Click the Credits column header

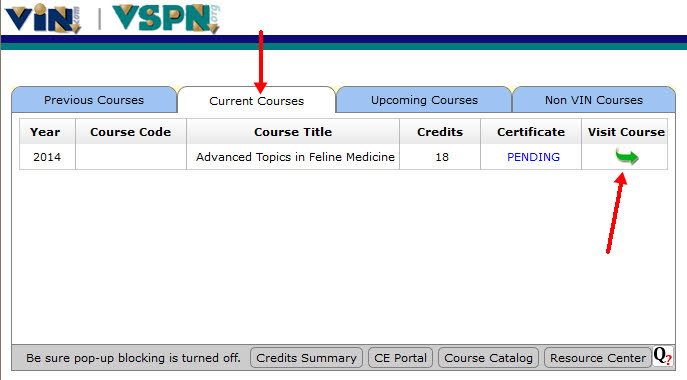click(x=440, y=131)
